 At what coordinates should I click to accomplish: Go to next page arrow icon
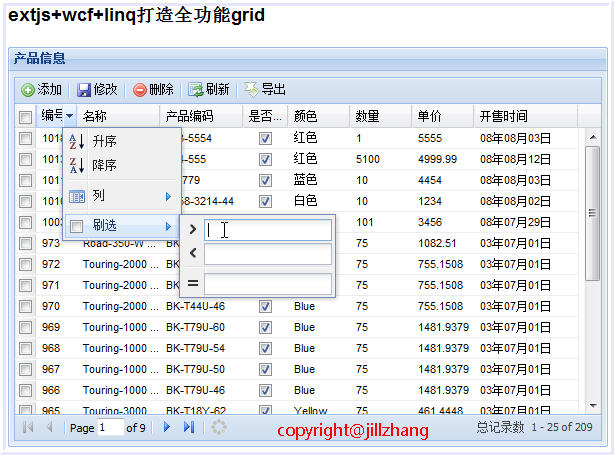tap(167, 428)
